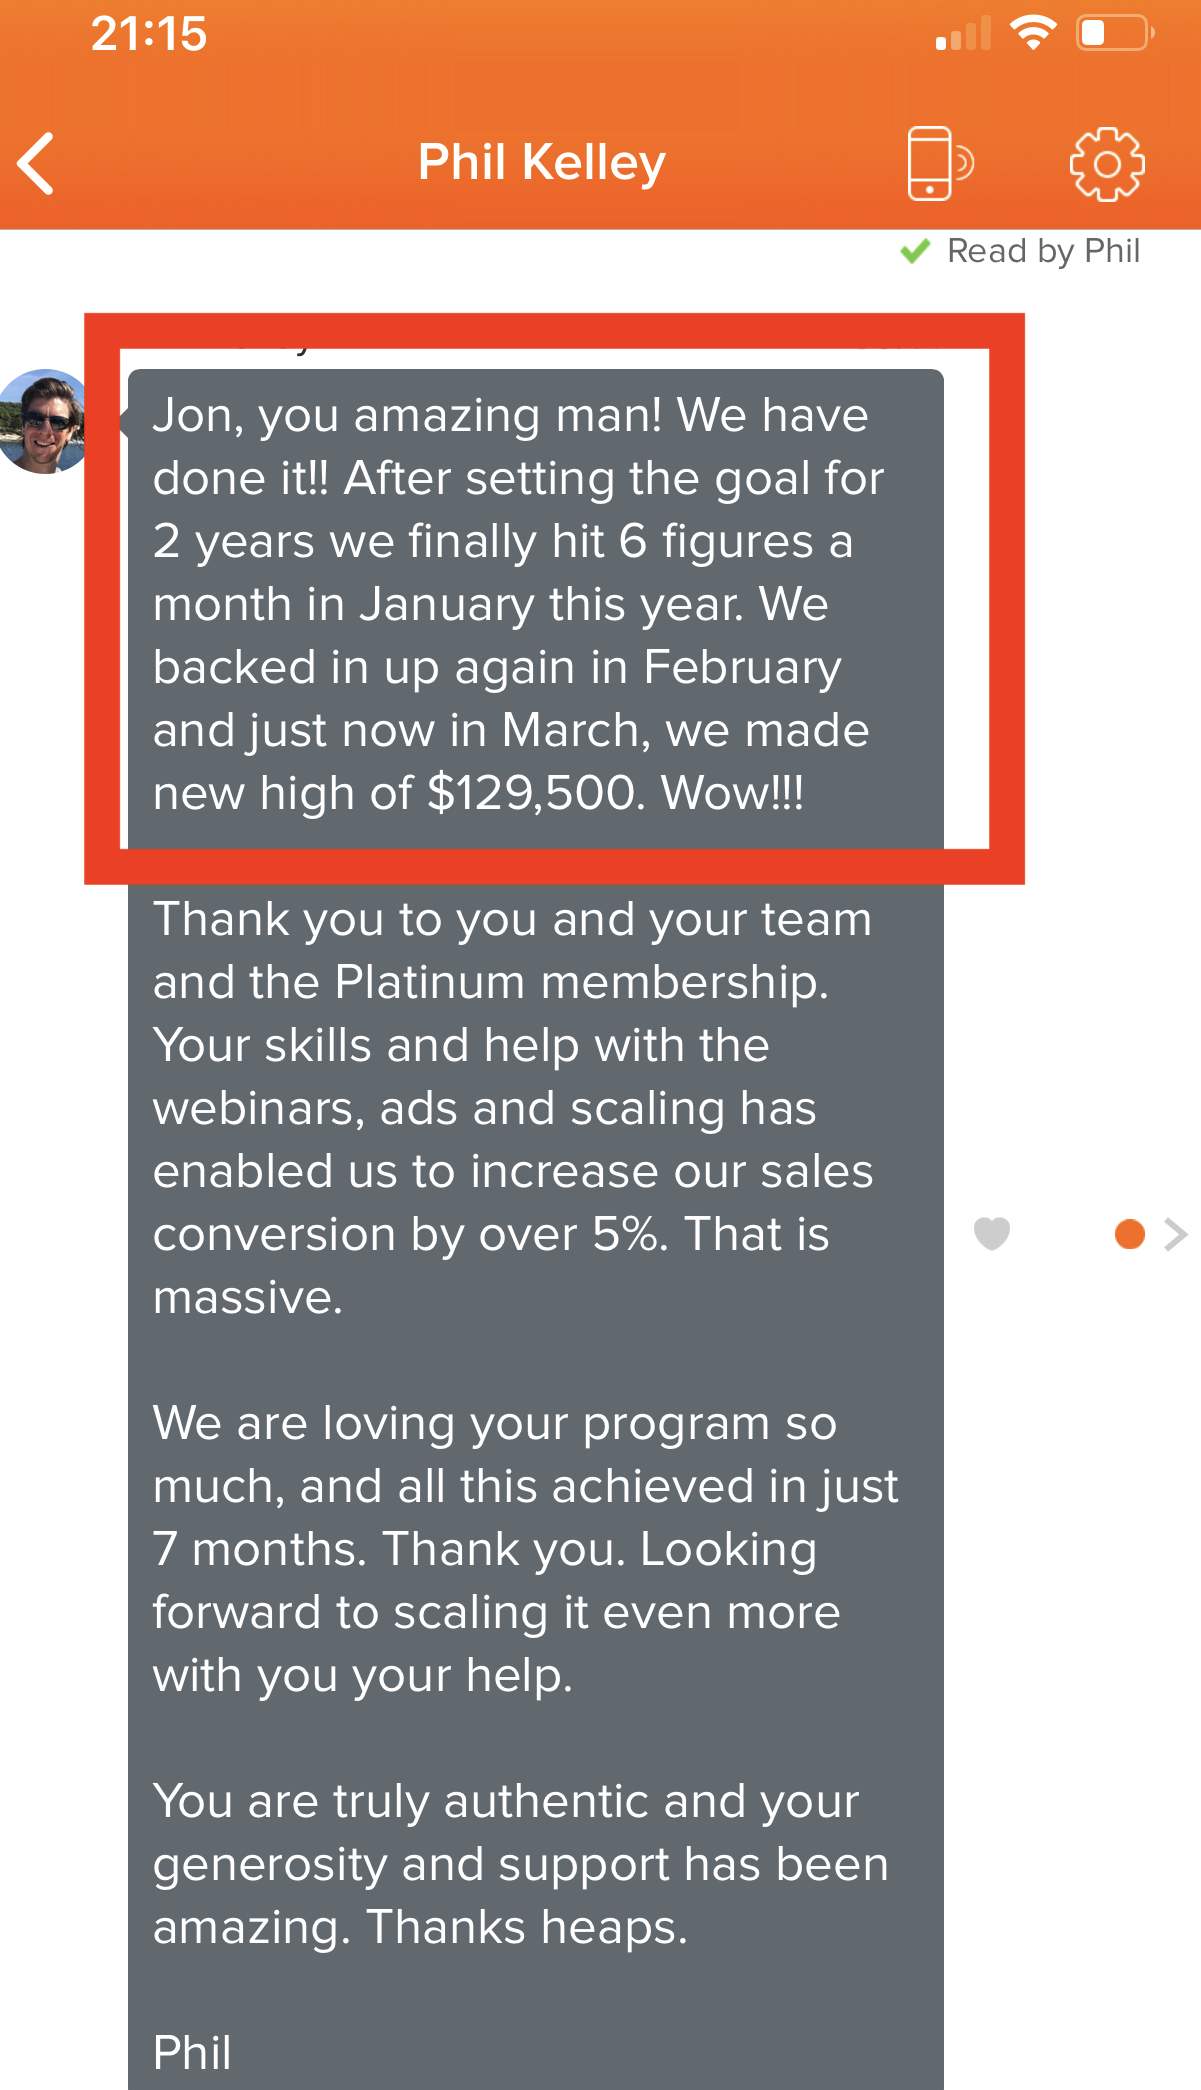Tap the Wi-Fi status icon
Screen dimensions: 1201x2090
click(x=1033, y=33)
